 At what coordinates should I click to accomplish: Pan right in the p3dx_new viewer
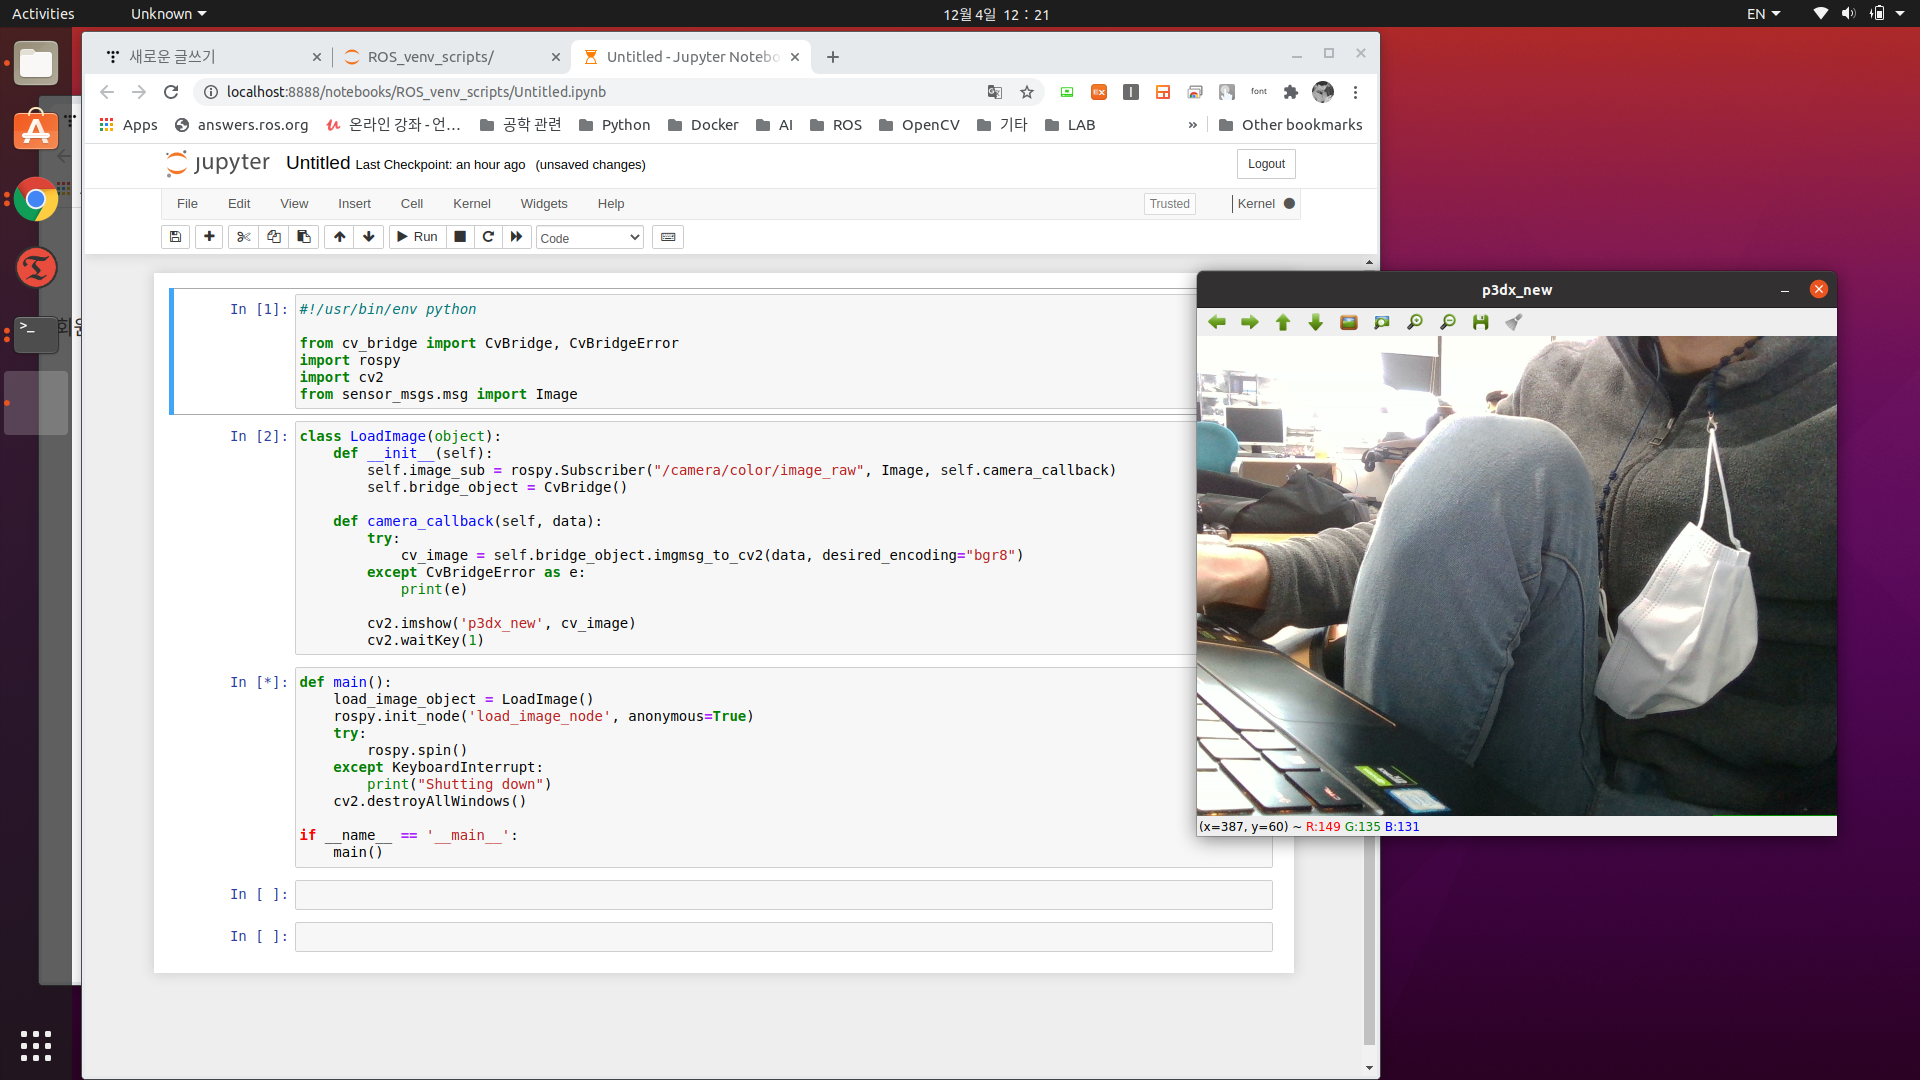point(1250,322)
